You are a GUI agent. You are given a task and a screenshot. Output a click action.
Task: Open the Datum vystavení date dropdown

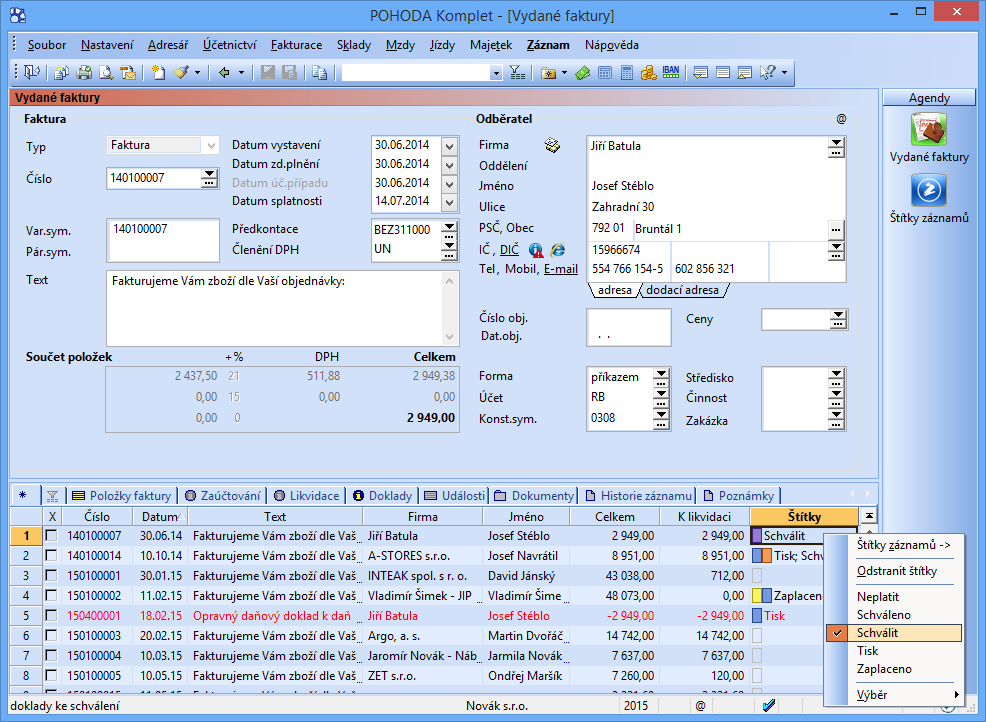[x=449, y=146]
